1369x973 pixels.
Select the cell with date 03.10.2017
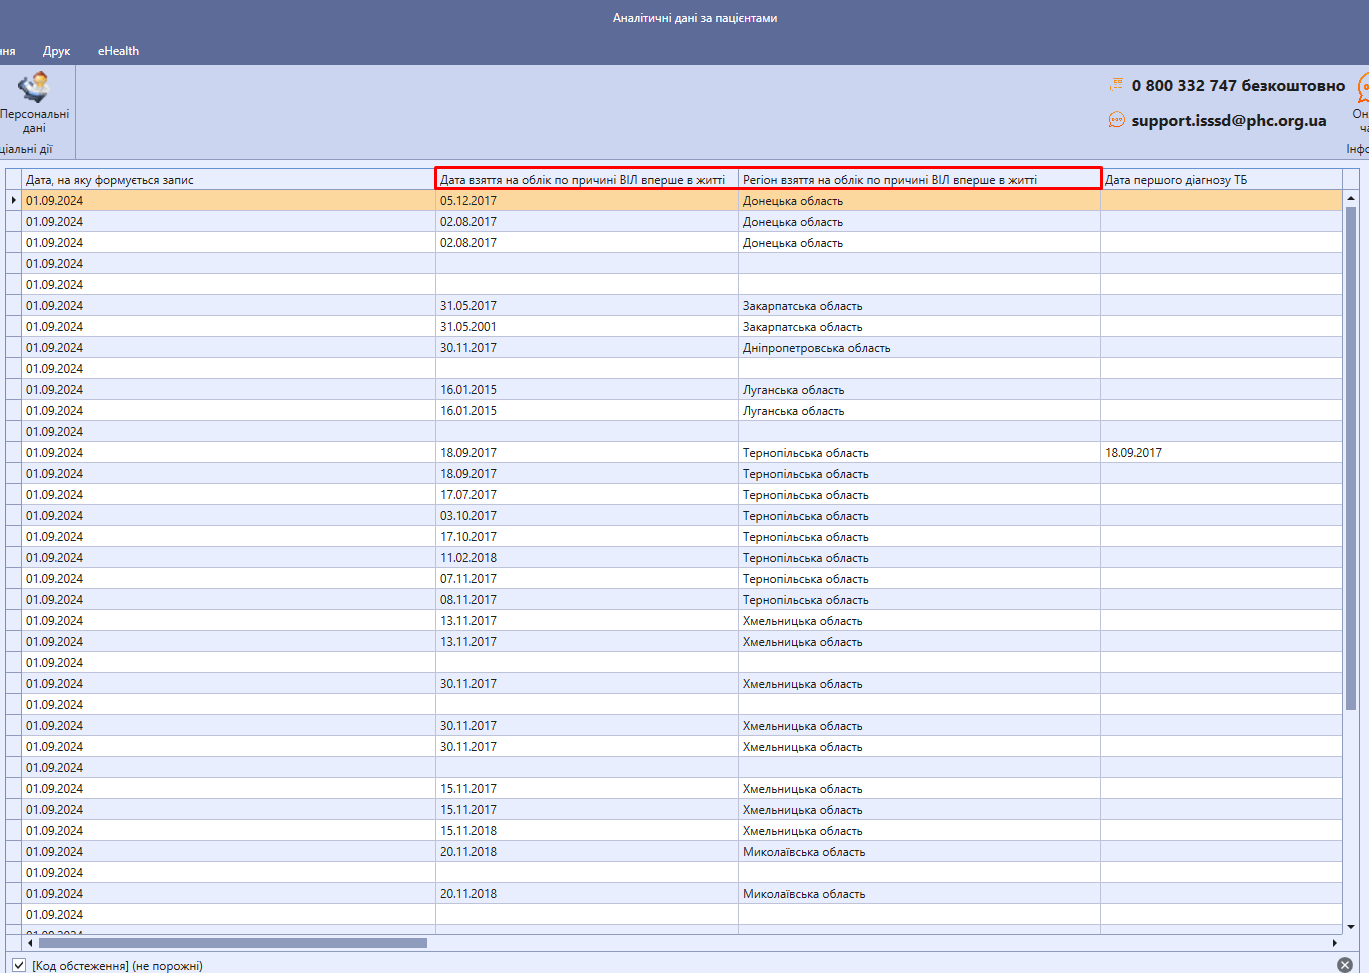pyautogui.click(x=587, y=516)
